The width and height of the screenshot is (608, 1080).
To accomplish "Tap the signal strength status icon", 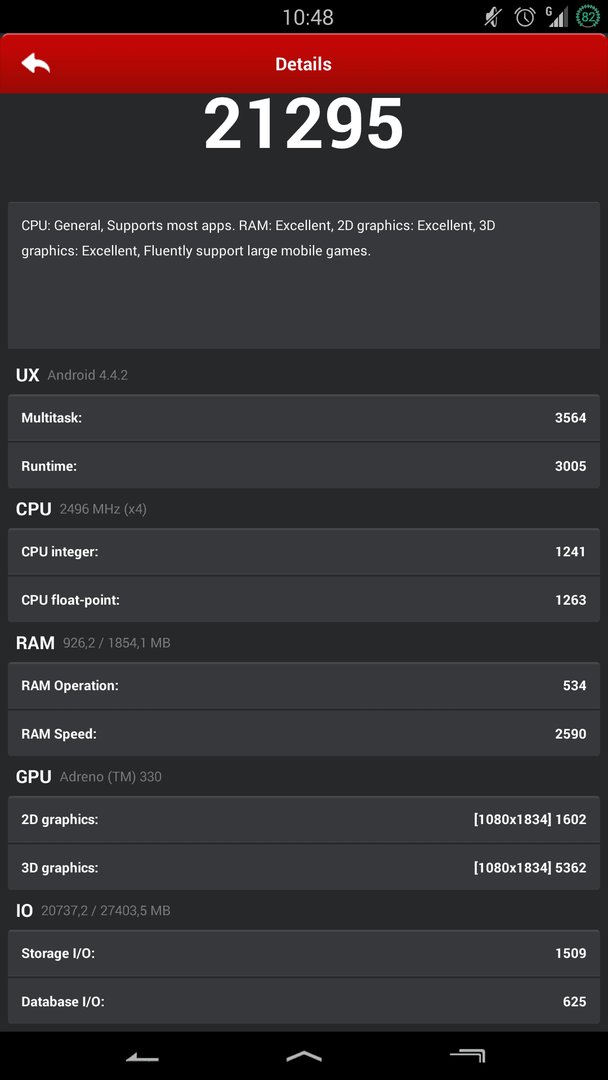I will coord(556,17).
